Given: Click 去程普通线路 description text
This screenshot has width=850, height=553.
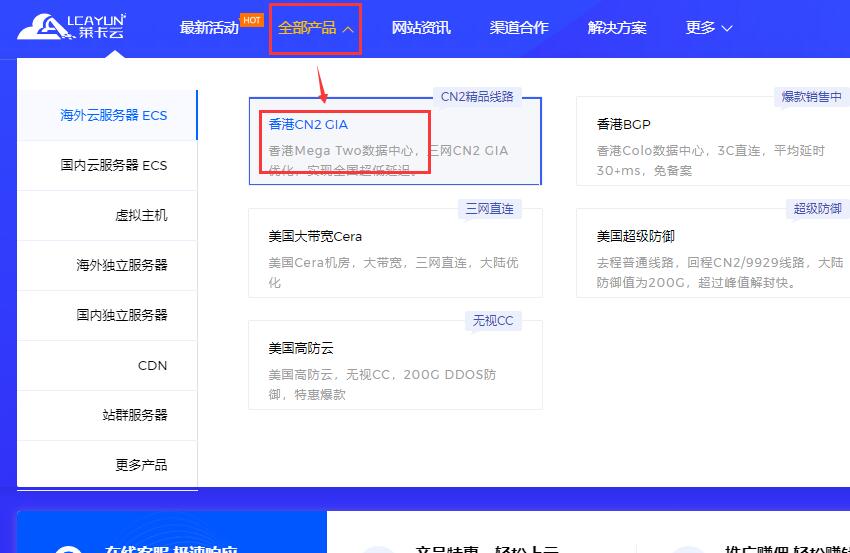Looking at the screenshot, I should (720, 273).
